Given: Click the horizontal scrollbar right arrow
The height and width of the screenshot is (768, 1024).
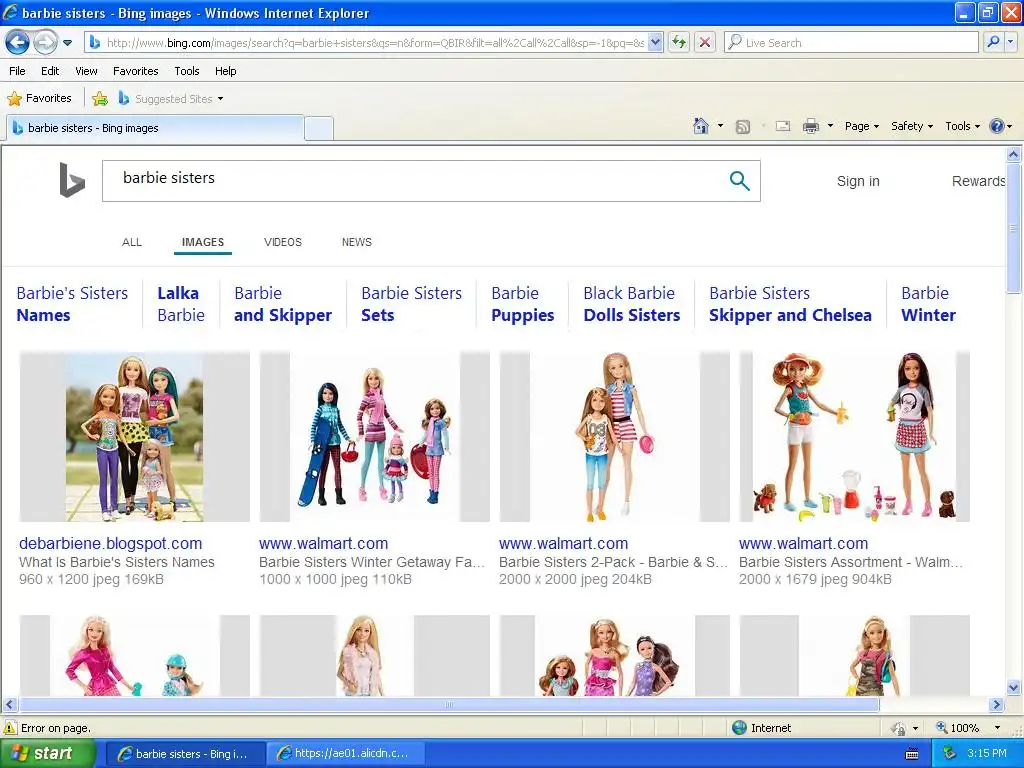Looking at the screenshot, I should 997,705.
